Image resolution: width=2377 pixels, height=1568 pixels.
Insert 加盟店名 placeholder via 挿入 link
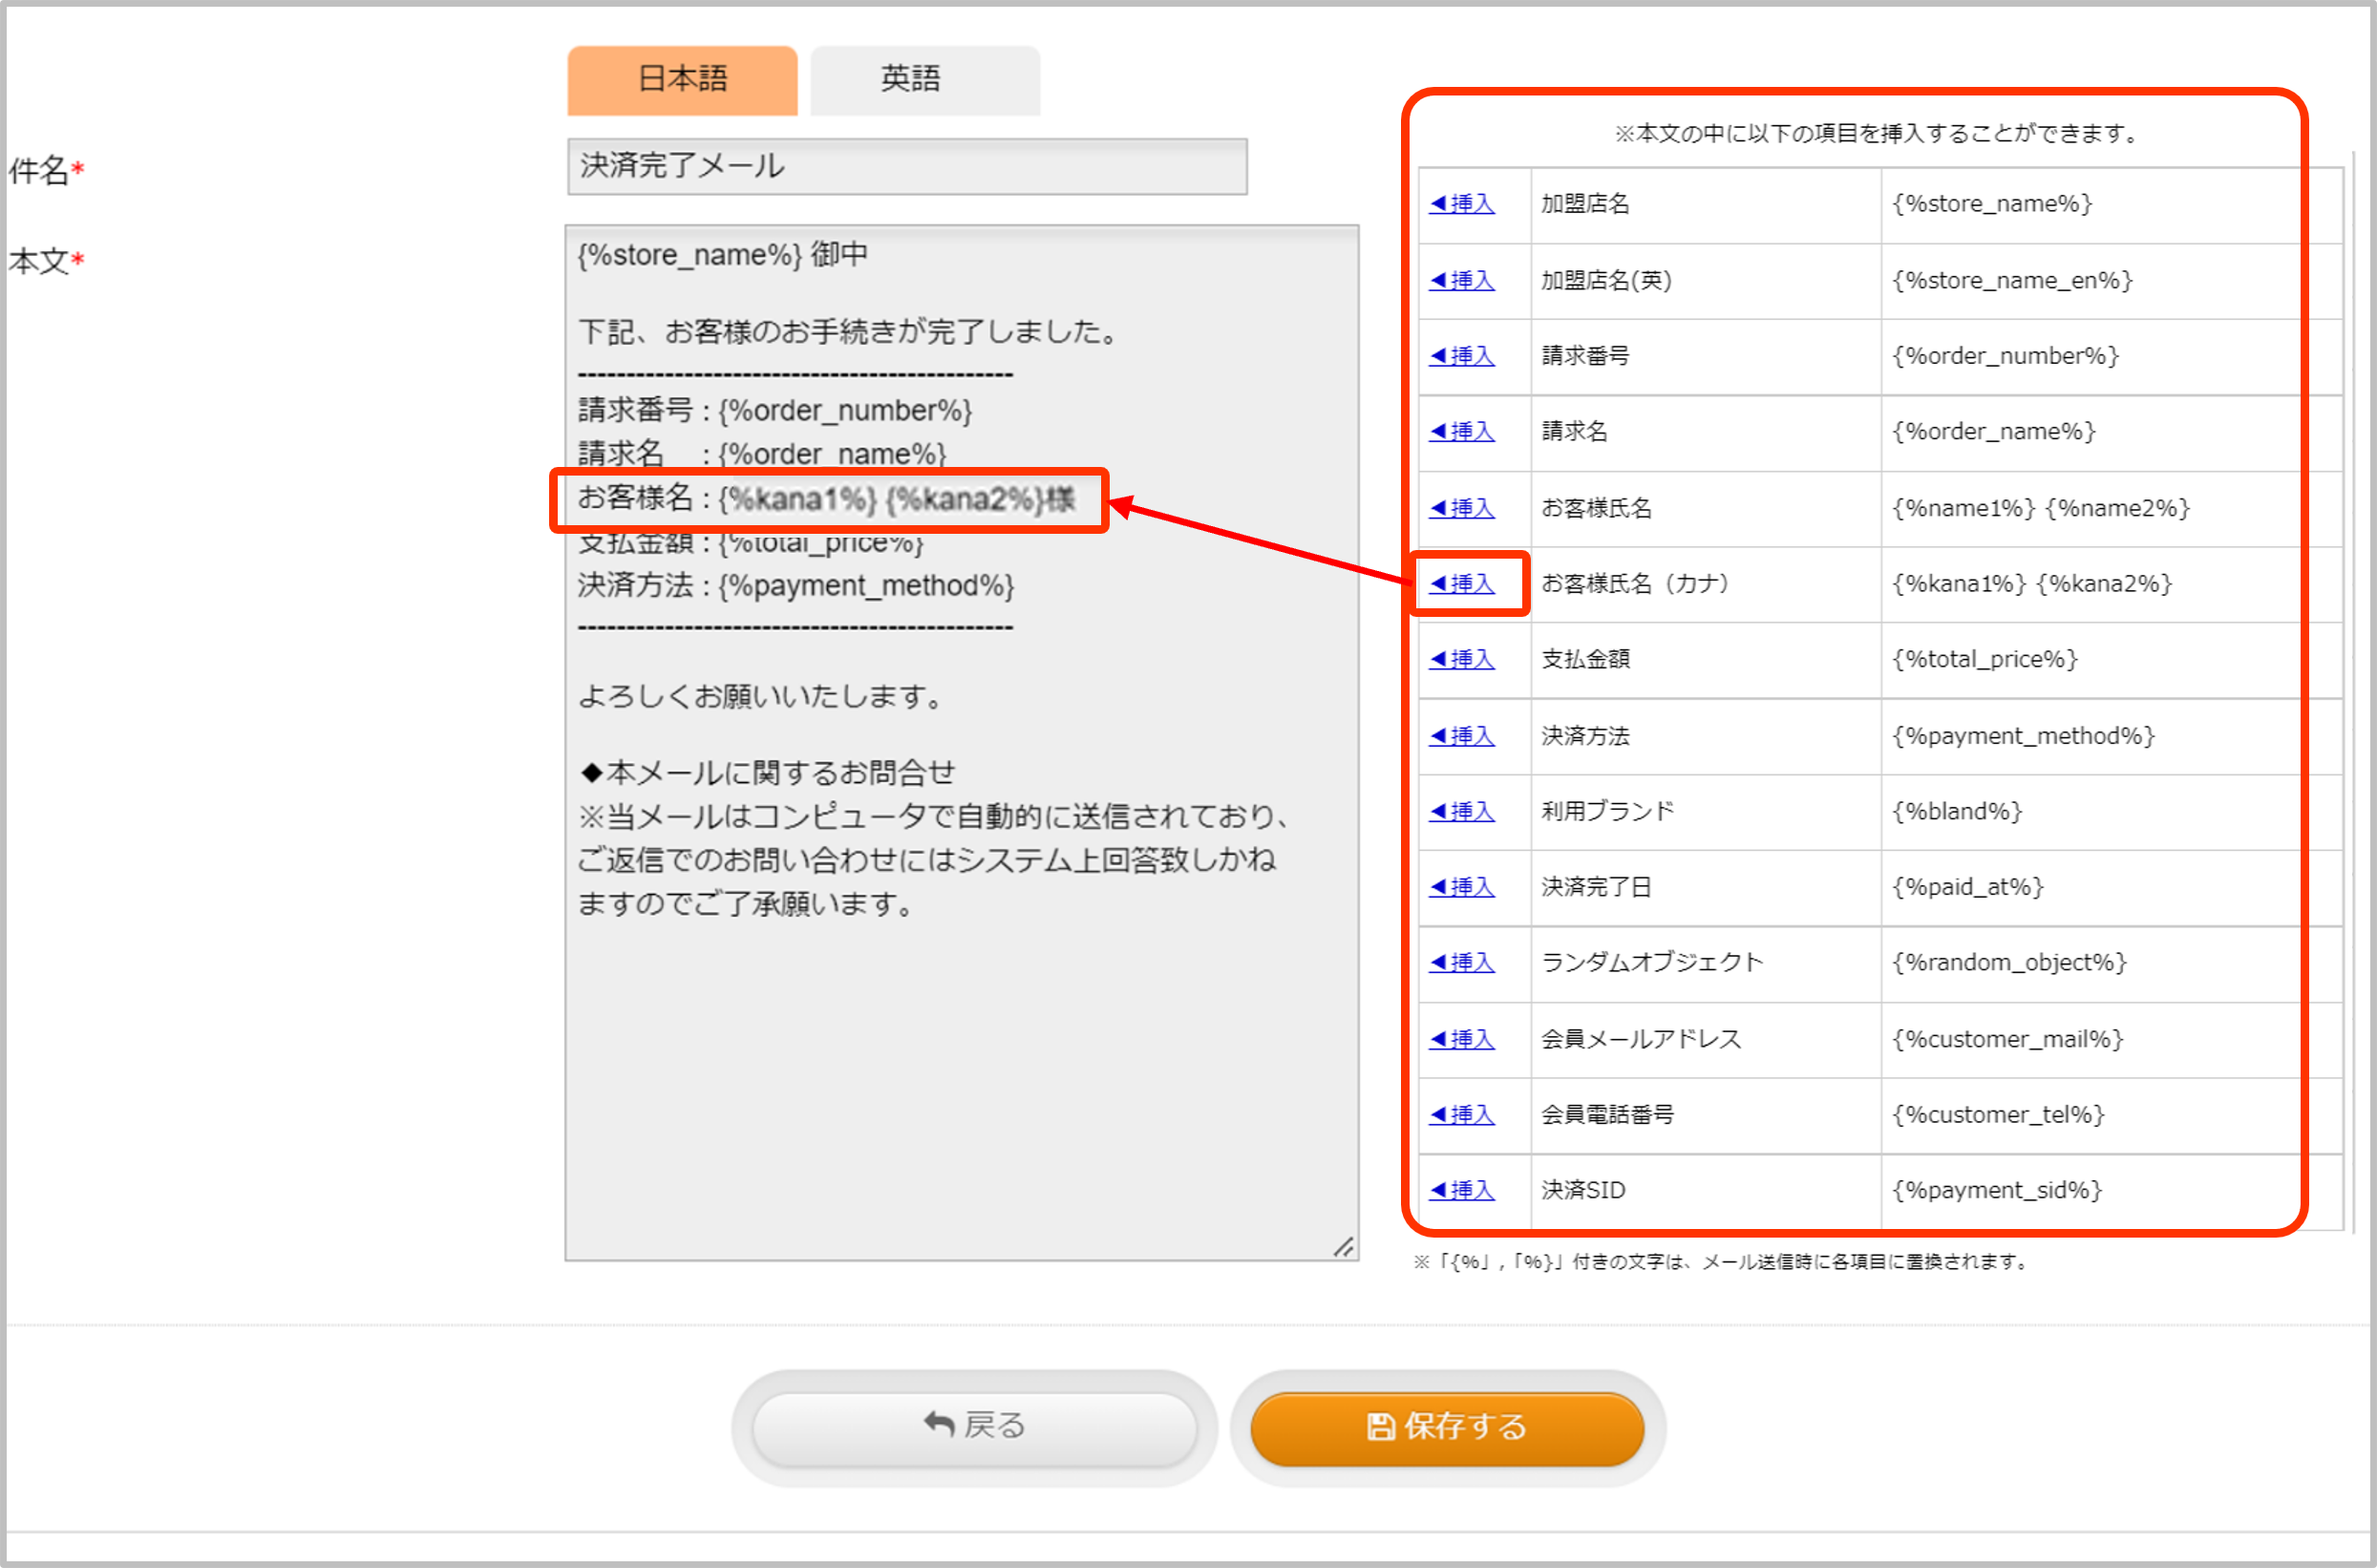coord(1462,204)
